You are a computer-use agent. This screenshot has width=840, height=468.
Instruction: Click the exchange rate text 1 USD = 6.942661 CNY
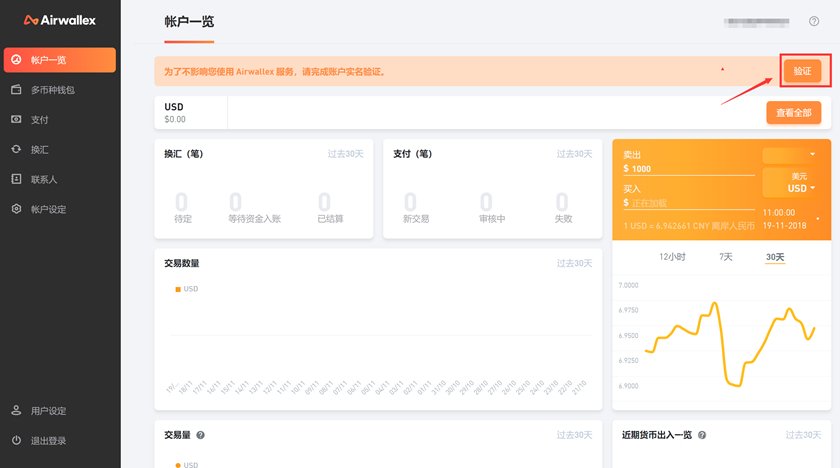point(689,226)
